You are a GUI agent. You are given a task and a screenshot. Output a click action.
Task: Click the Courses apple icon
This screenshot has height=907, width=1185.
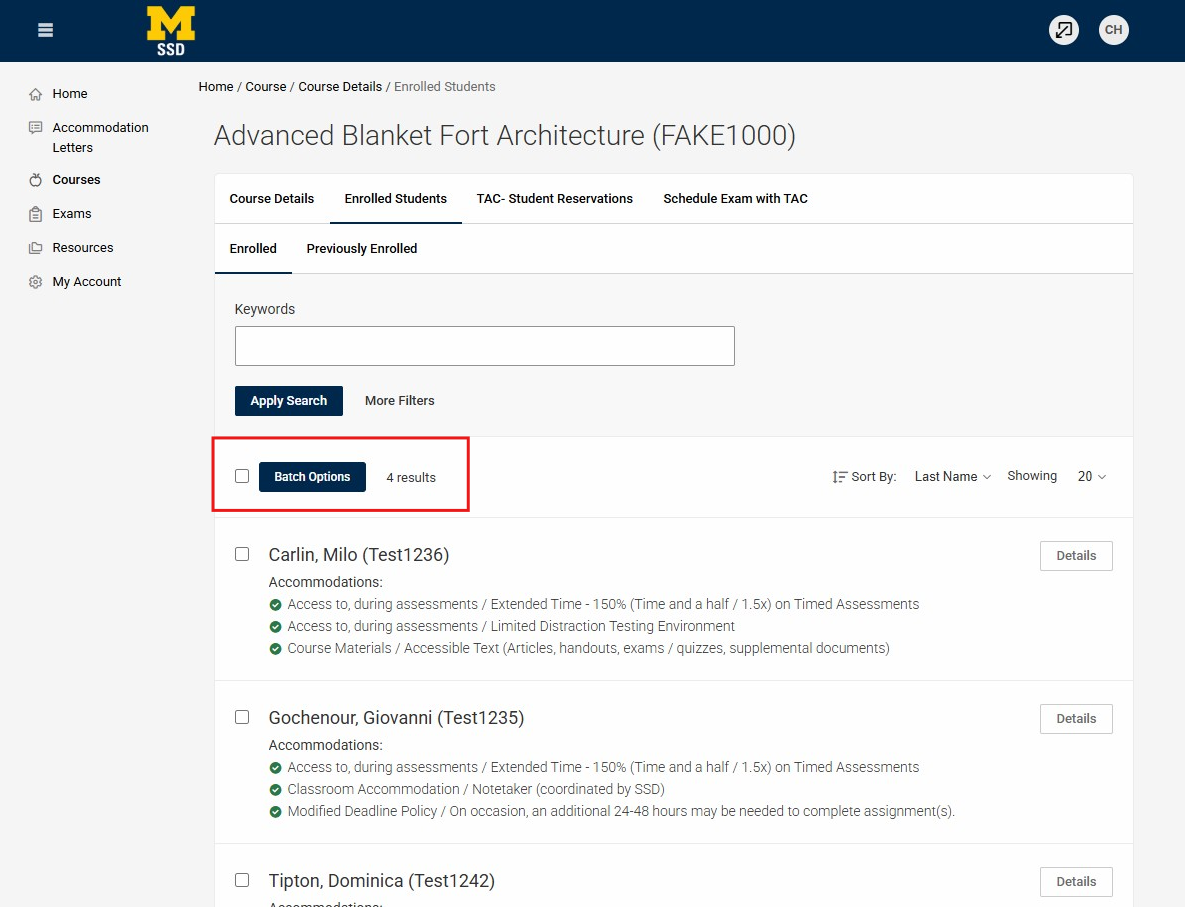(x=36, y=180)
